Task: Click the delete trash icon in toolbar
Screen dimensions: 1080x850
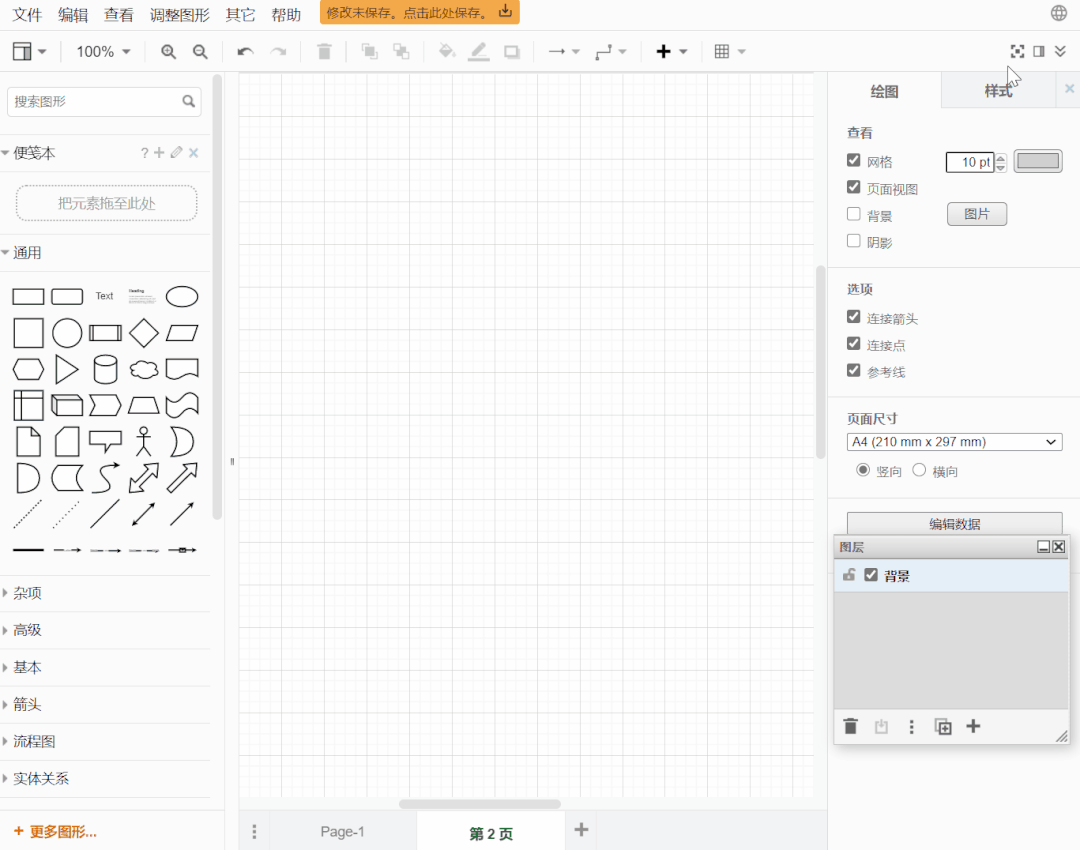Action: point(324,52)
